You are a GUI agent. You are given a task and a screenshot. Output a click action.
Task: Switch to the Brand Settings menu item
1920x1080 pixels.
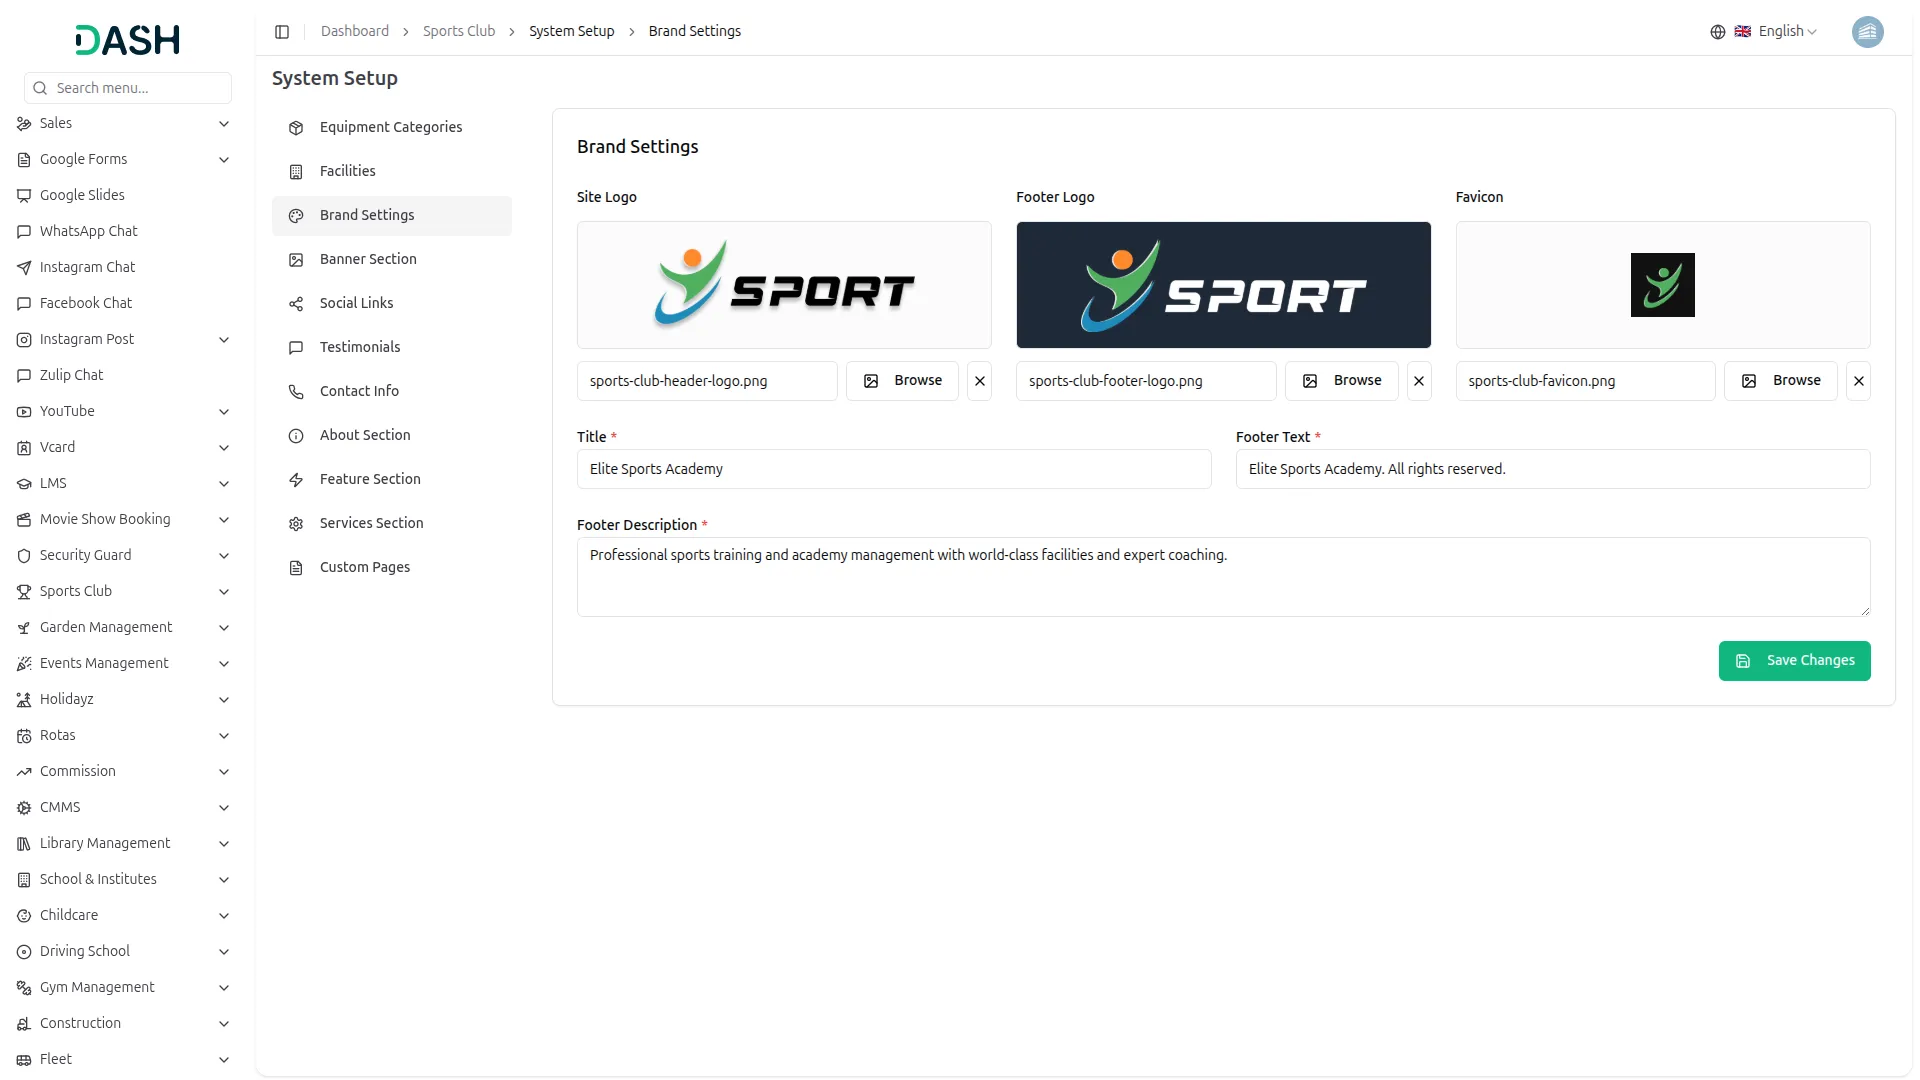pyautogui.click(x=366, y=215)
